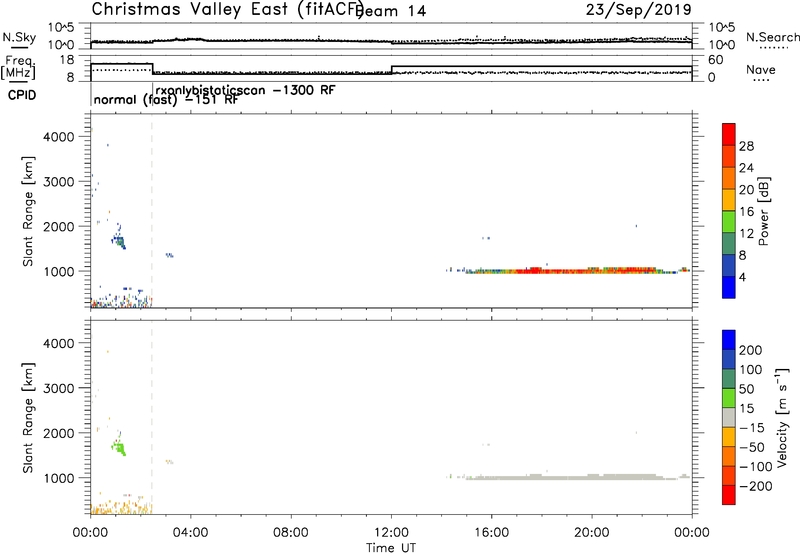Click the 'Nave' legend label
Image resolution: width=800 pixels, height=554 pixels.
(760, 69)
